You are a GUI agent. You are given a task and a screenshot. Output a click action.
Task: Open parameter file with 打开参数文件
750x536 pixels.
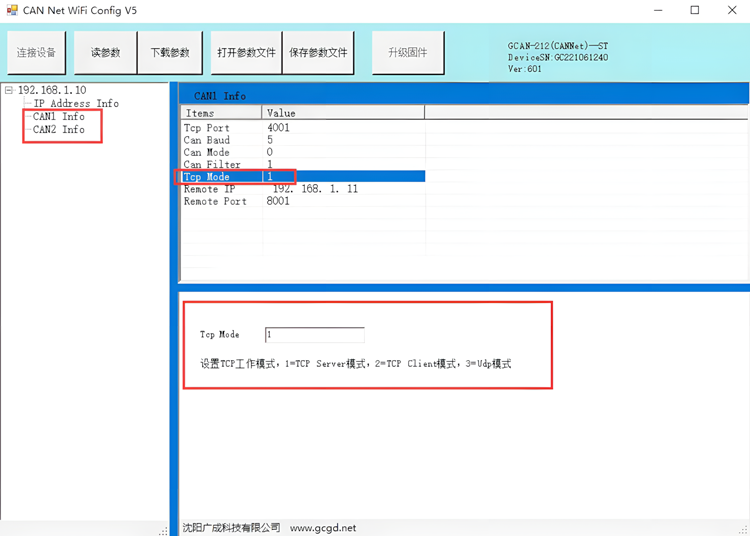pyautogui.click(x=246, y=52)
